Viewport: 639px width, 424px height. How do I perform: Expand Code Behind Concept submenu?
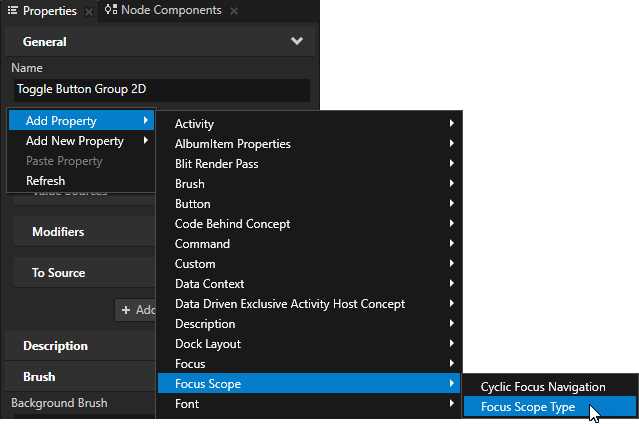309,223
